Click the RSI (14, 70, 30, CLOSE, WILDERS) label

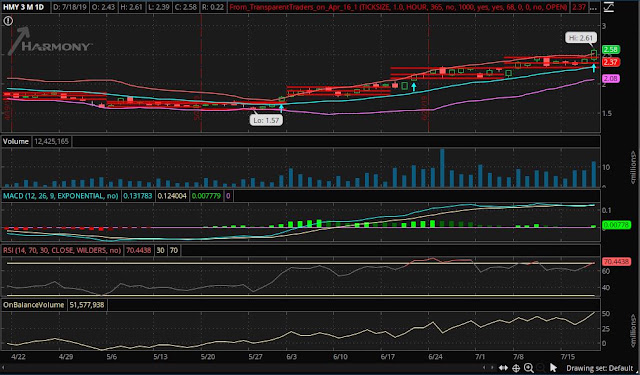point(62,250)
